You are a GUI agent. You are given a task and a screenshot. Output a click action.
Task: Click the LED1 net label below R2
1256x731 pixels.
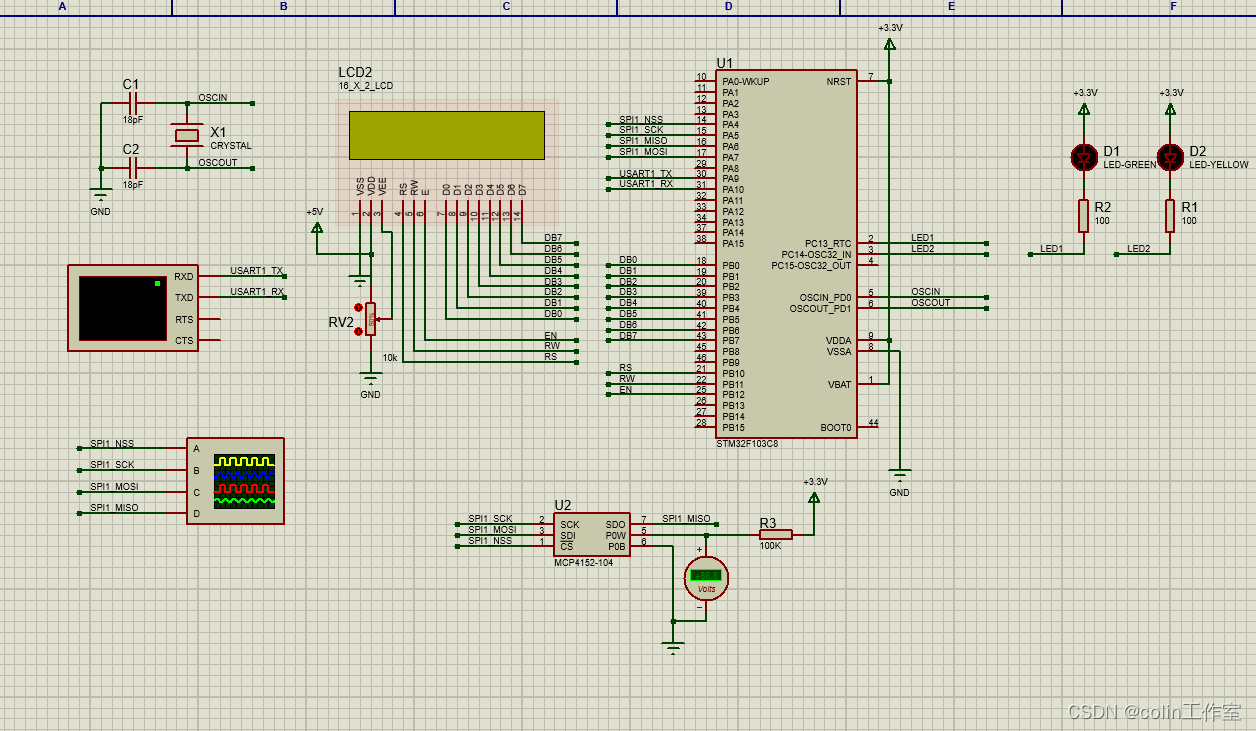1051,249
